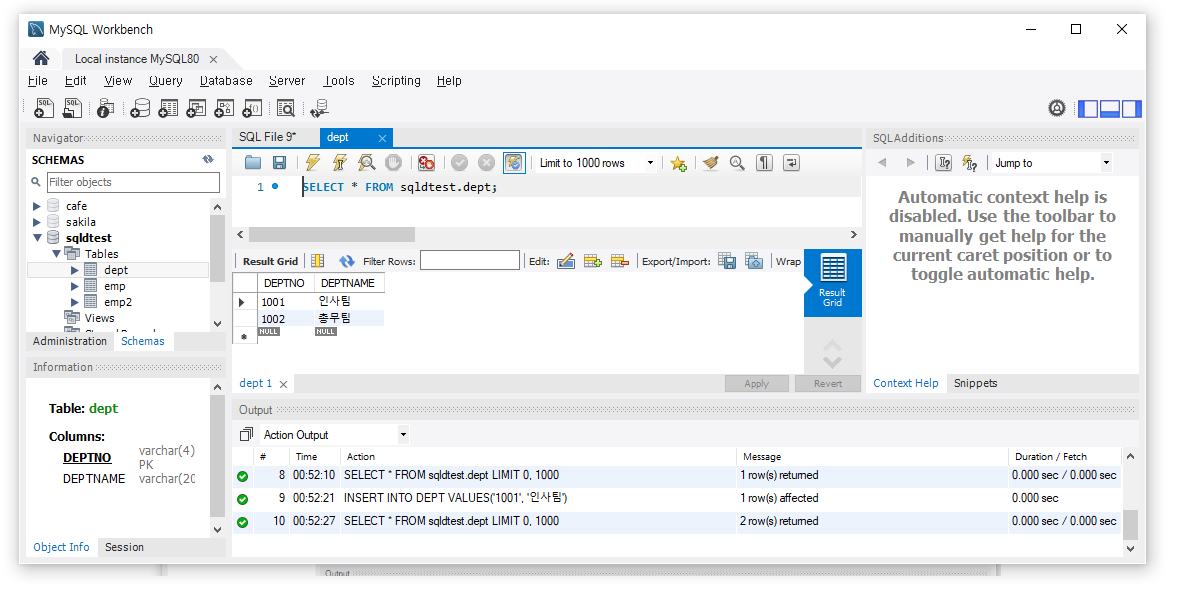Create a new SQL tab icon

[44, 109]
